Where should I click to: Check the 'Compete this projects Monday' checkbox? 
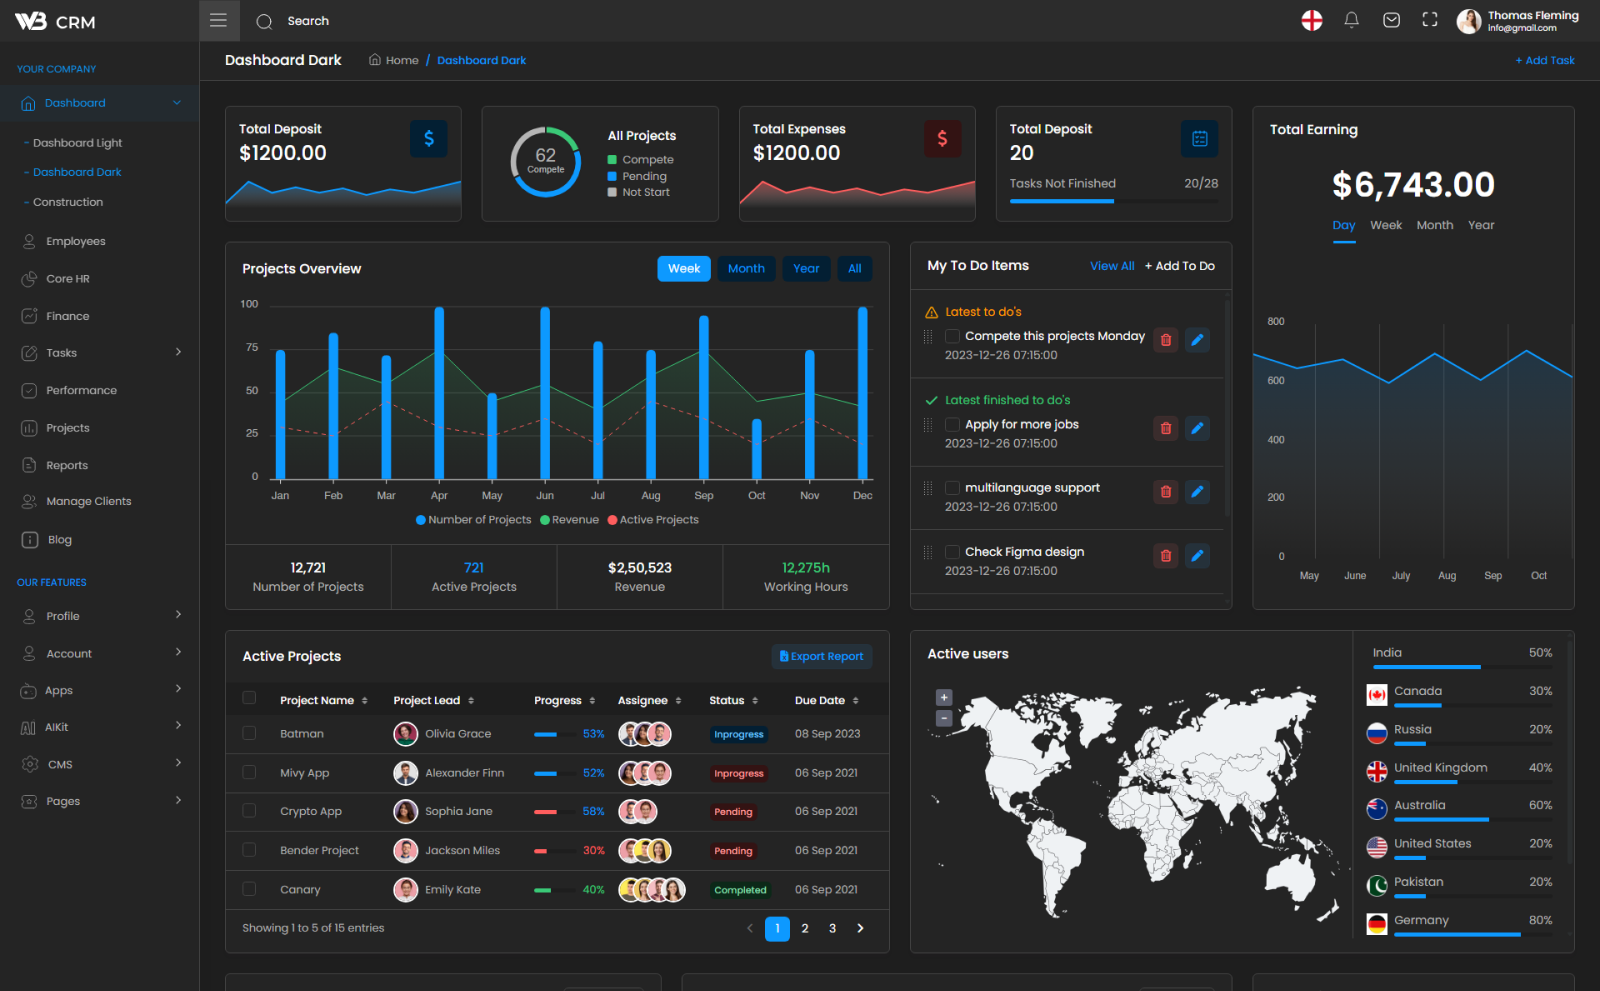click(952, 336)
